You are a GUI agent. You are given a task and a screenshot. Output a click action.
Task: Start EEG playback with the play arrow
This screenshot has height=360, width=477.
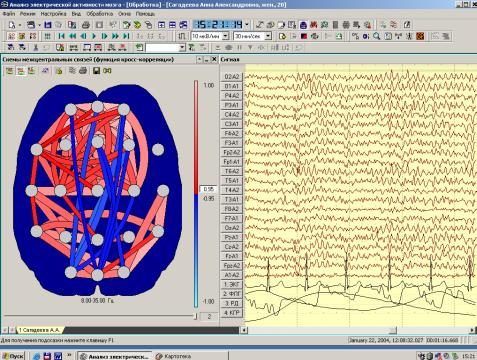coord(94,36)
